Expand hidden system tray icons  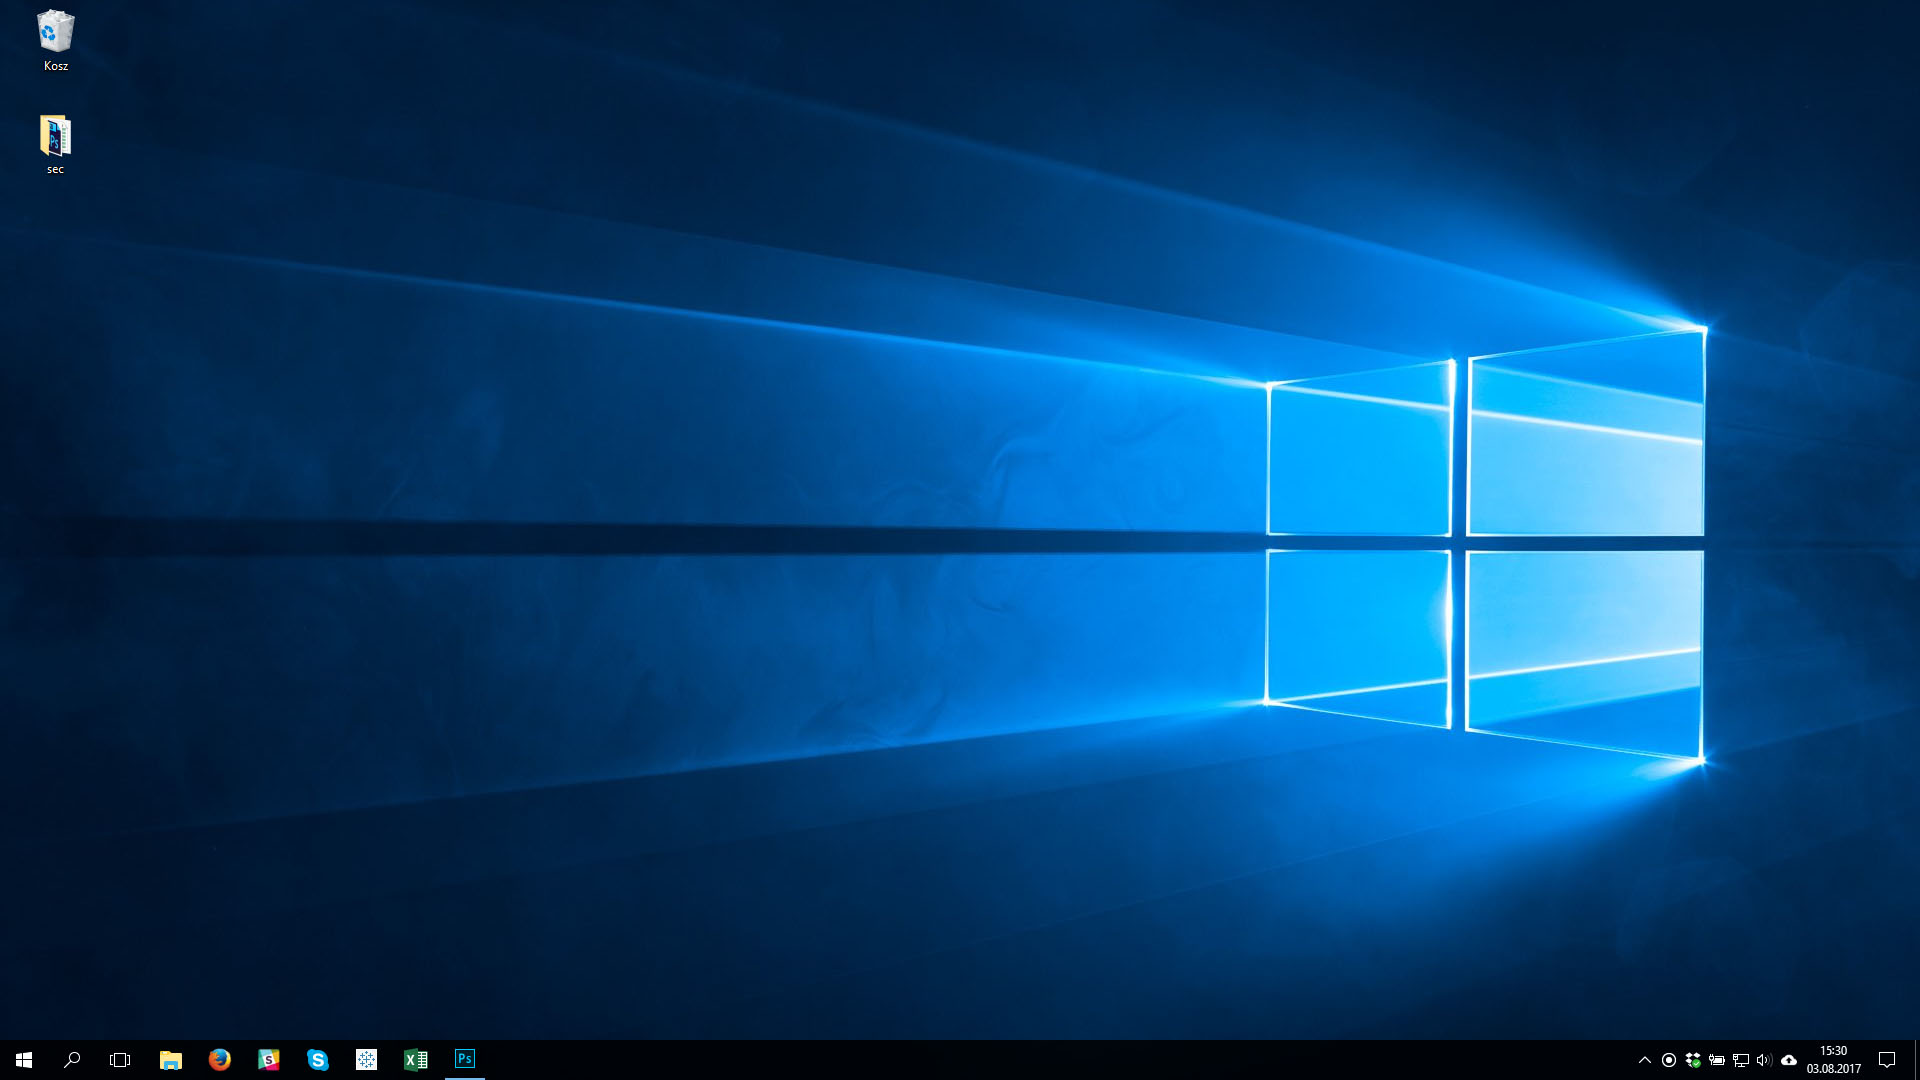[1645, 1059]
